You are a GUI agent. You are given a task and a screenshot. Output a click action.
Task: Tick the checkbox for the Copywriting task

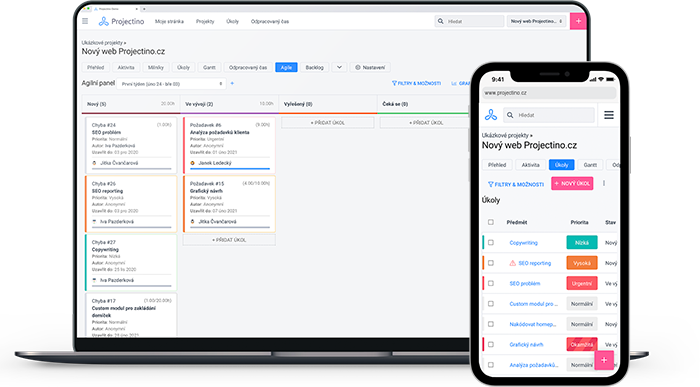pyautogui.click(x=491, y=243)
